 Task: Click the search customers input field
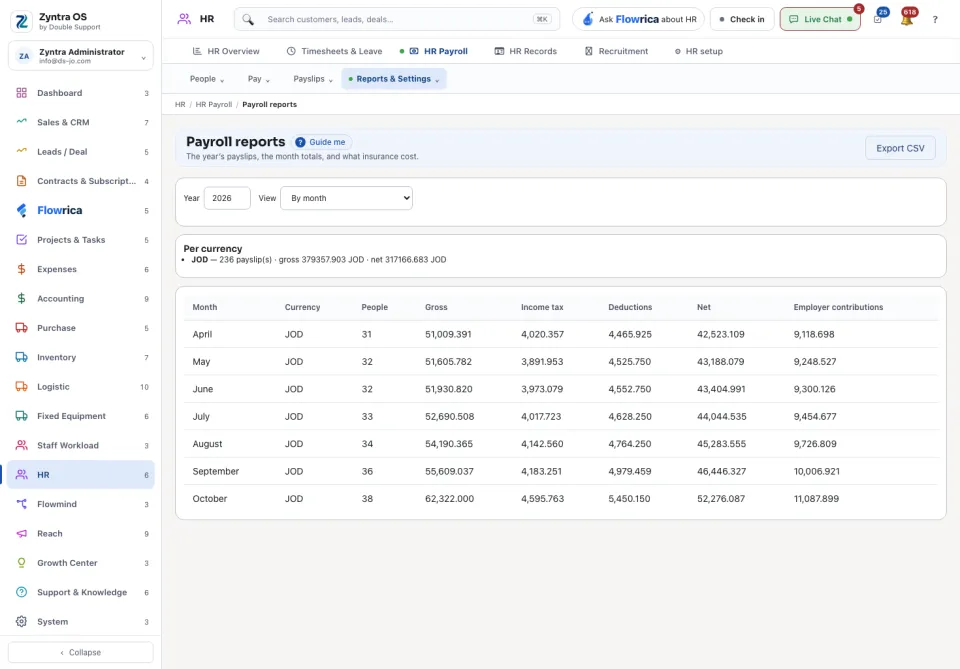pos(397,19)
